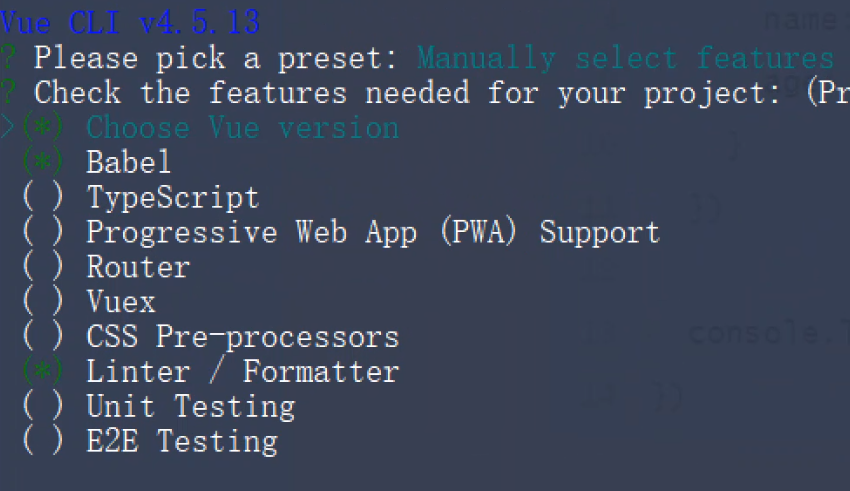This screenshot has width=850, height=491.
Task: Select the Linter / Formatter label
Action: [242, 371]
